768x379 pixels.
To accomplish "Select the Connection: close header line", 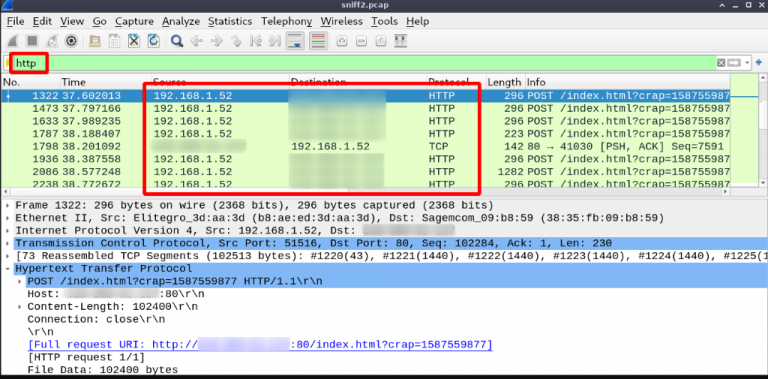I will click(96, 320).
